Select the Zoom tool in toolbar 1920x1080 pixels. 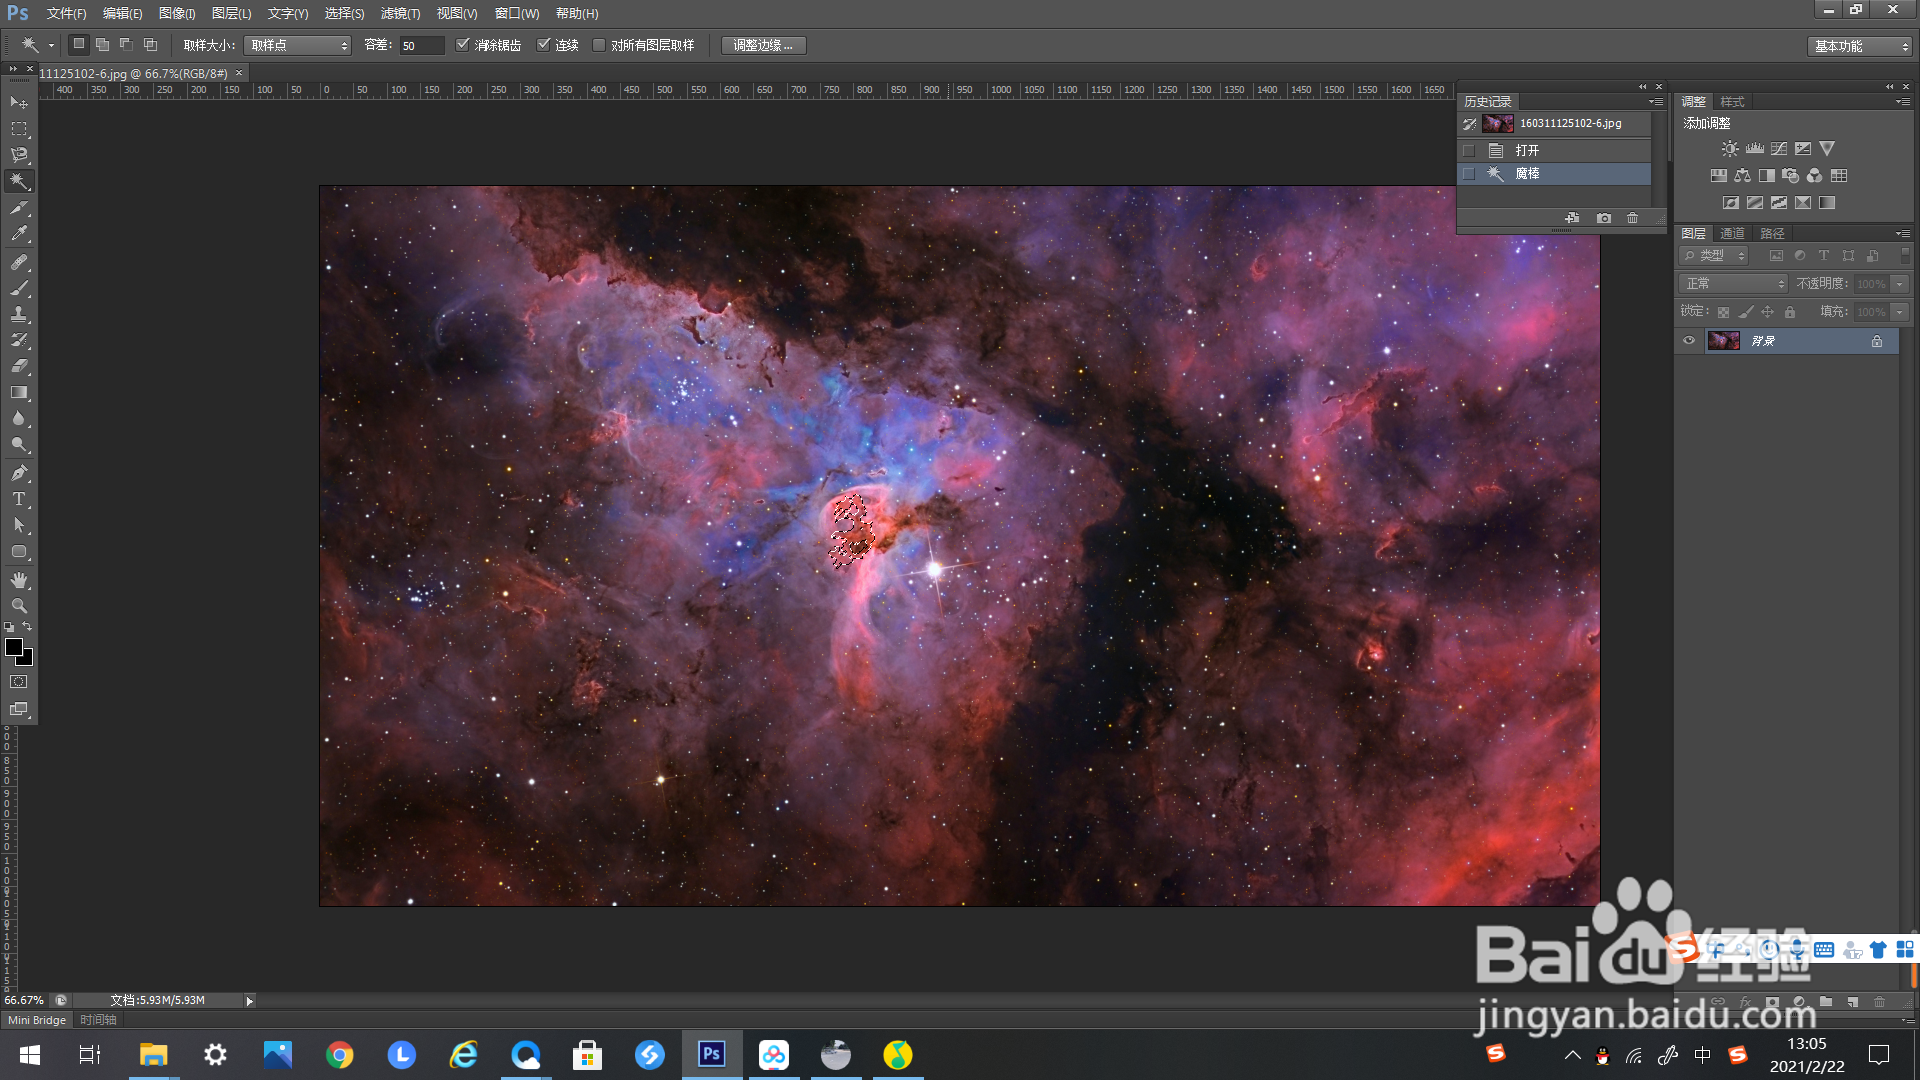tap(19, 606)
